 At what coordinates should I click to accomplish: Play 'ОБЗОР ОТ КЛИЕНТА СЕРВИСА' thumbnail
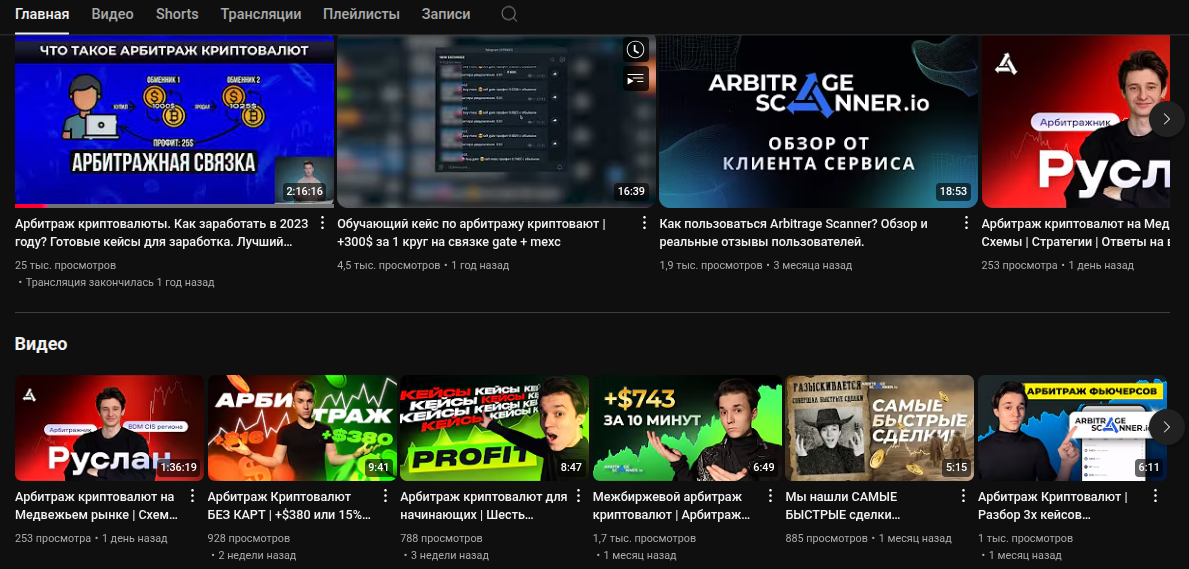click(x=818, y=121)
